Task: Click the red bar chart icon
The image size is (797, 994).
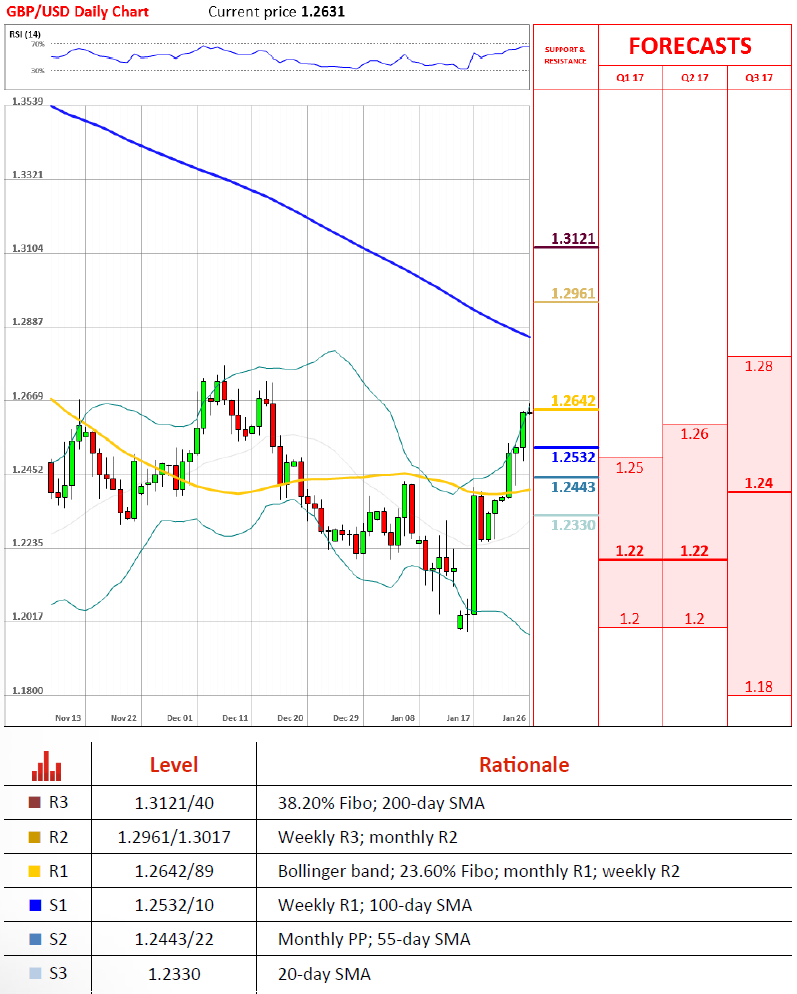Action: pyautogui.click(x=46, y=766)
